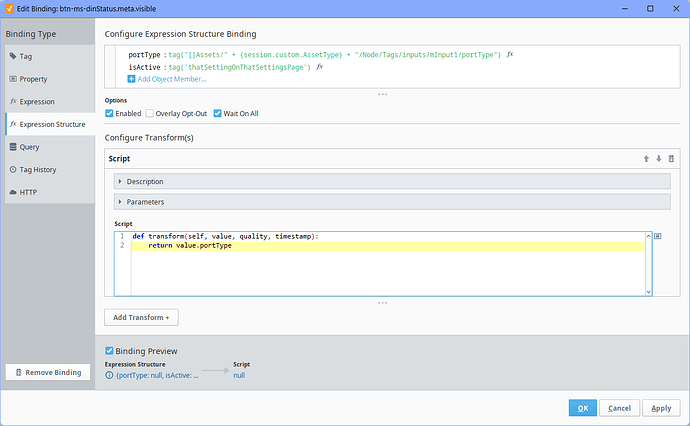Click the Ignition app icon in title bar
The height and width of the screenshot is (426, 690).
click(9, 8)
